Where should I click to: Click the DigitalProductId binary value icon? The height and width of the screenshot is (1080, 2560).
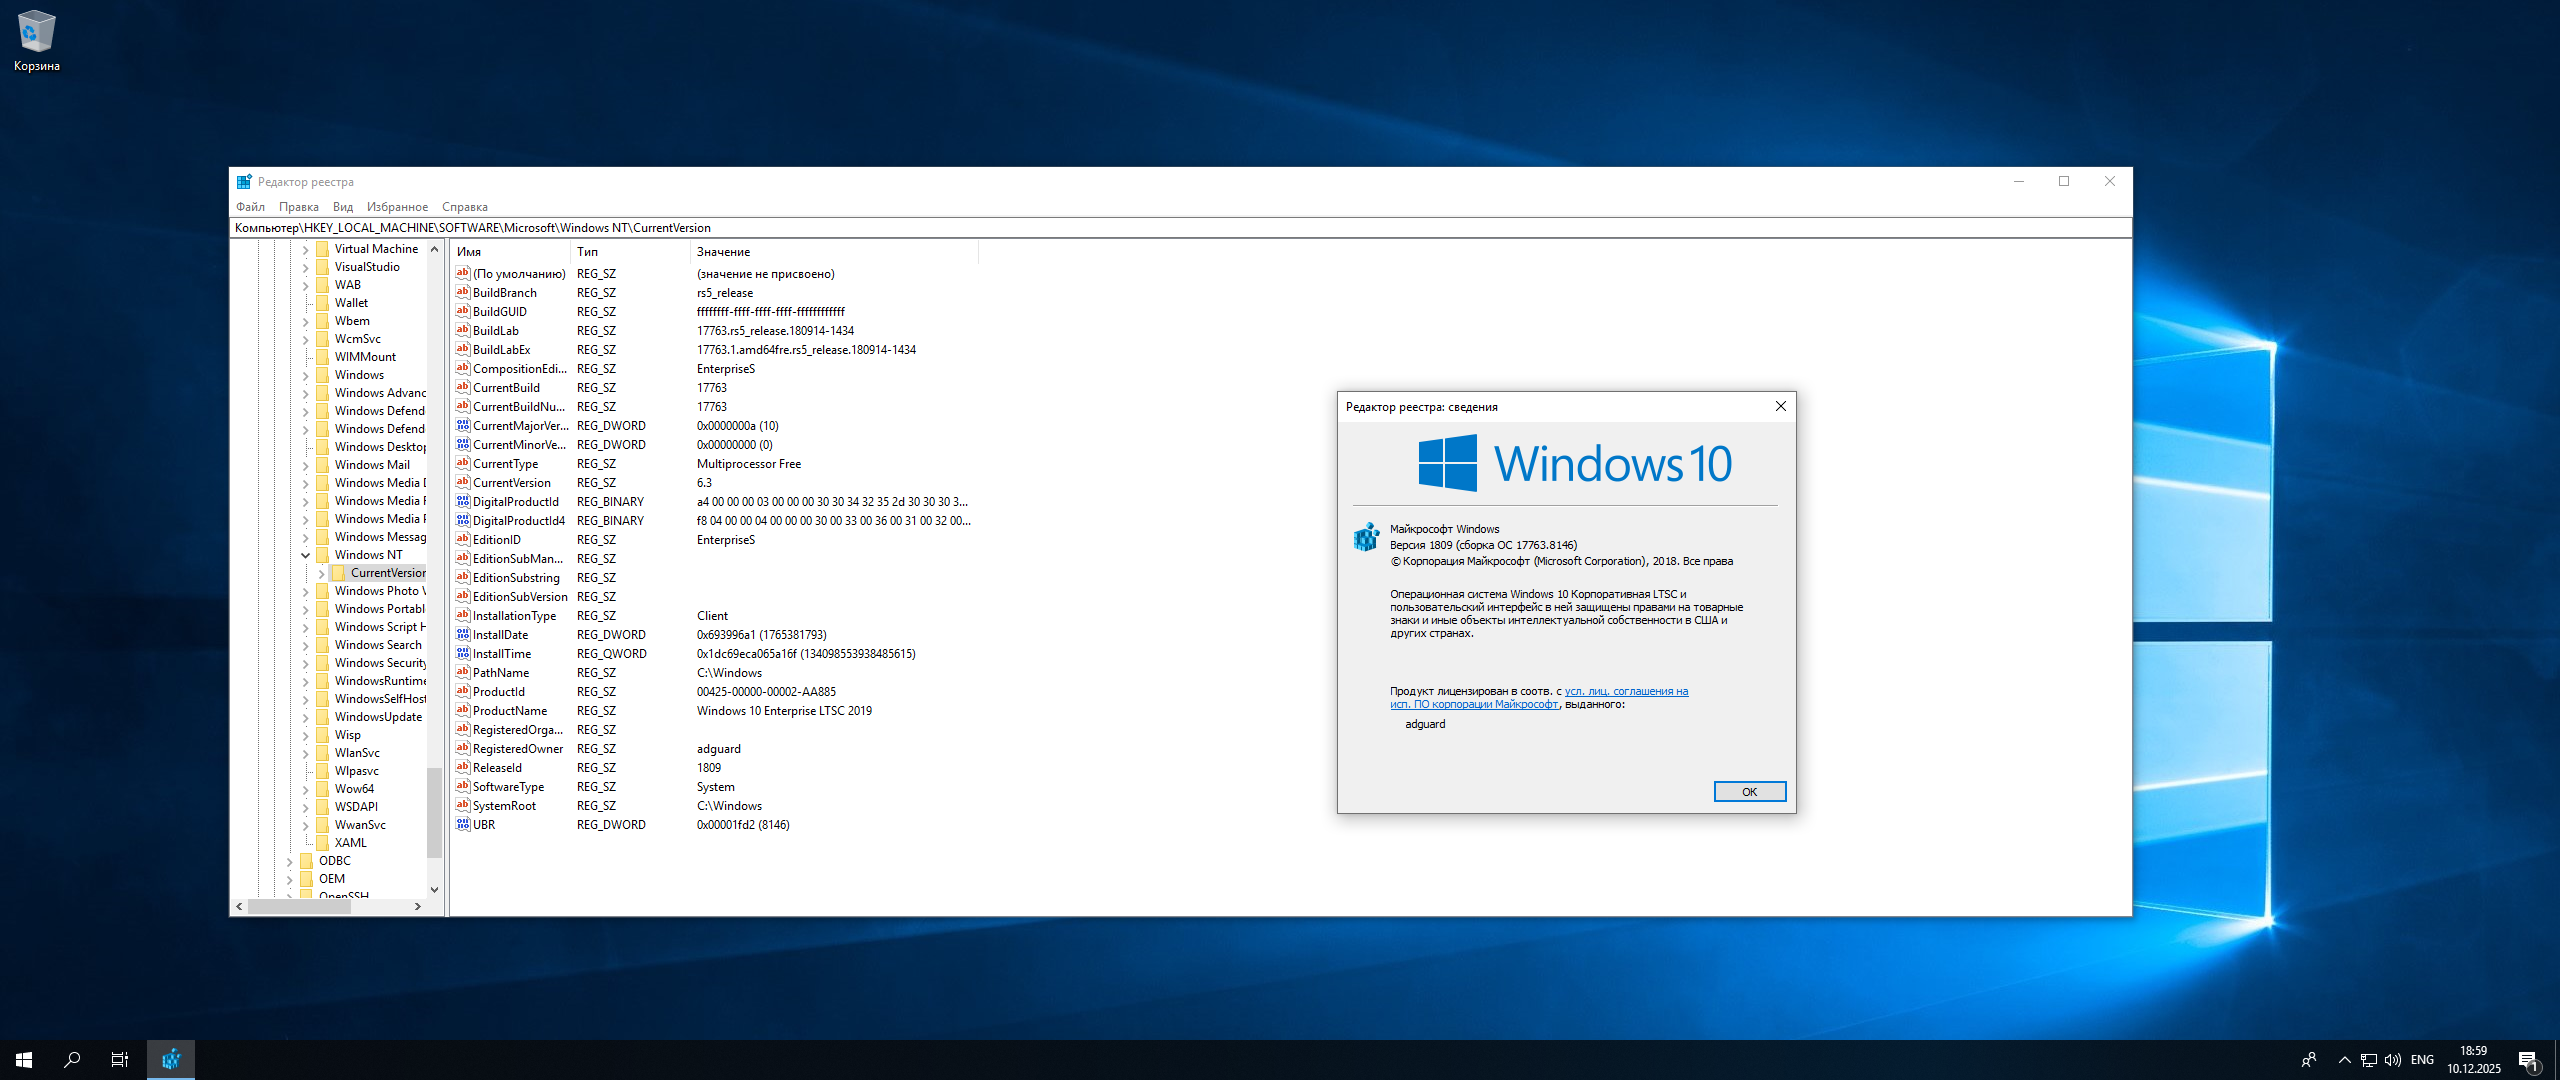tap(462, 502)
